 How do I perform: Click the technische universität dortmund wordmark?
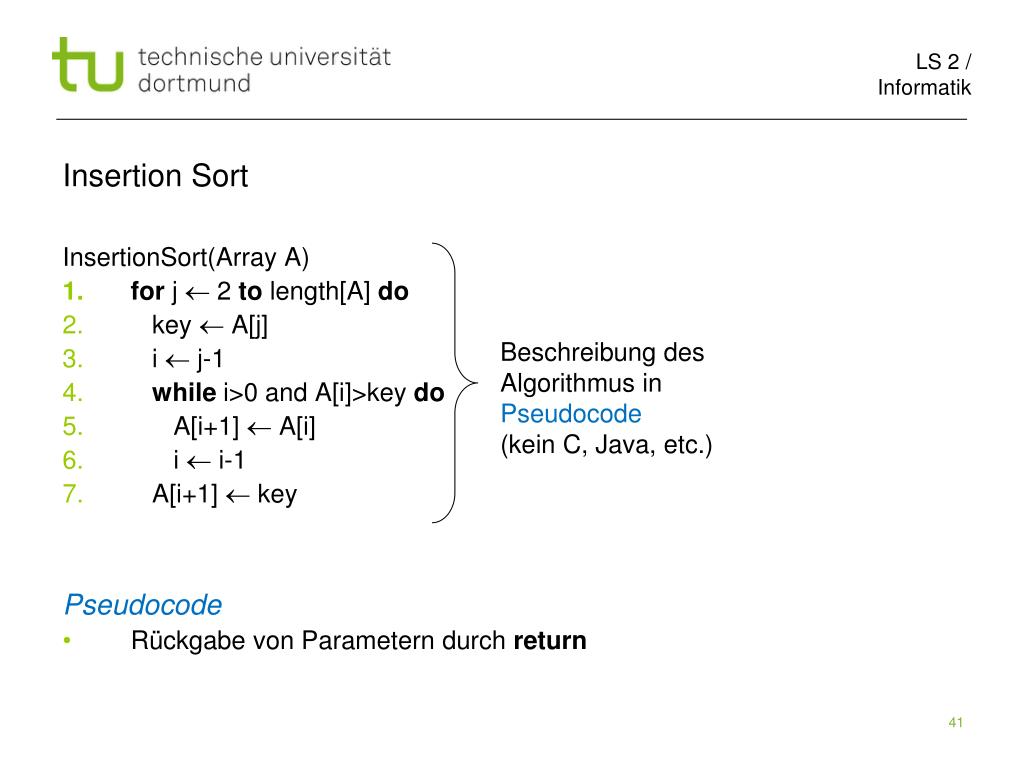[264, 70]
